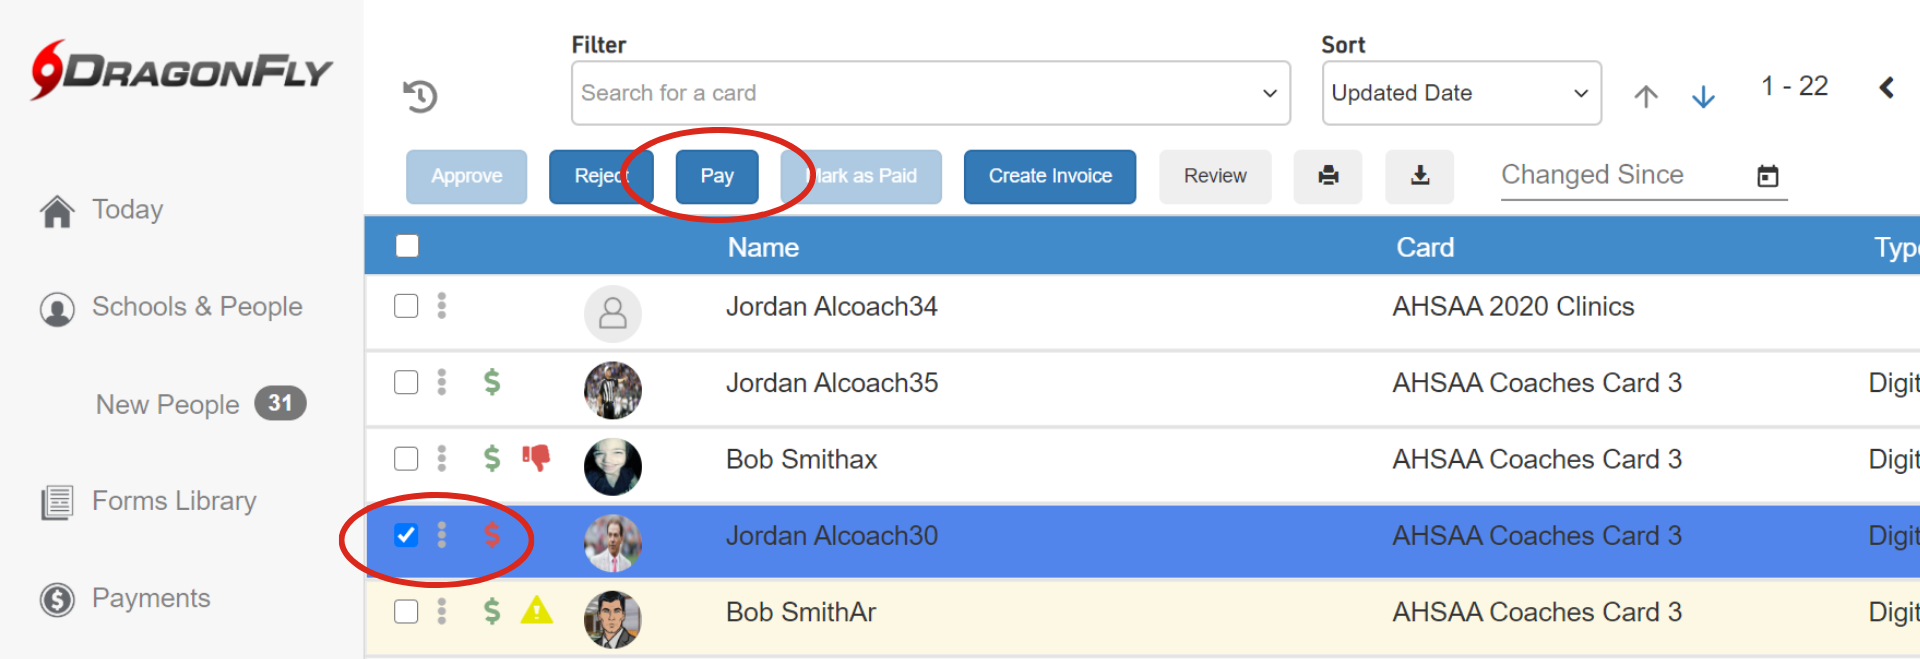Image resolution: width=1920 pixels, height=659 pixels.
Task: Open Schools & People in the sidebar
Action: 196,307
